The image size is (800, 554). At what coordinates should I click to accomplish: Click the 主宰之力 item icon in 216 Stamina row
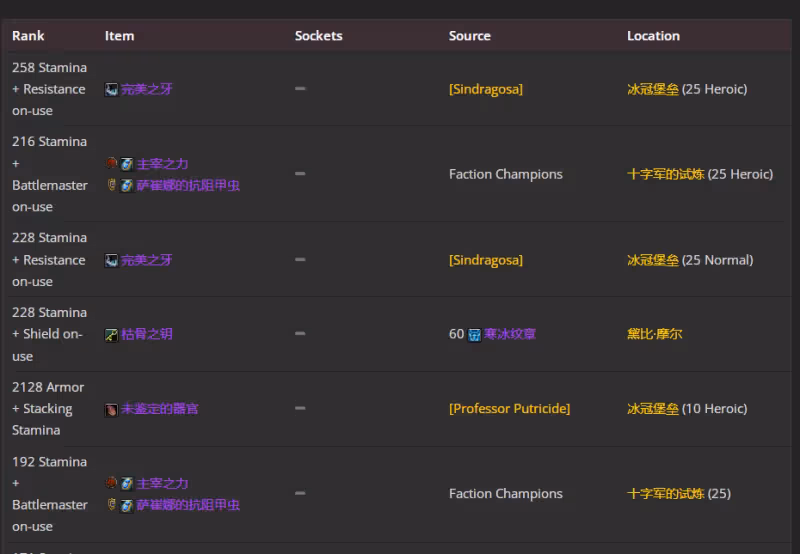(127, 164)
